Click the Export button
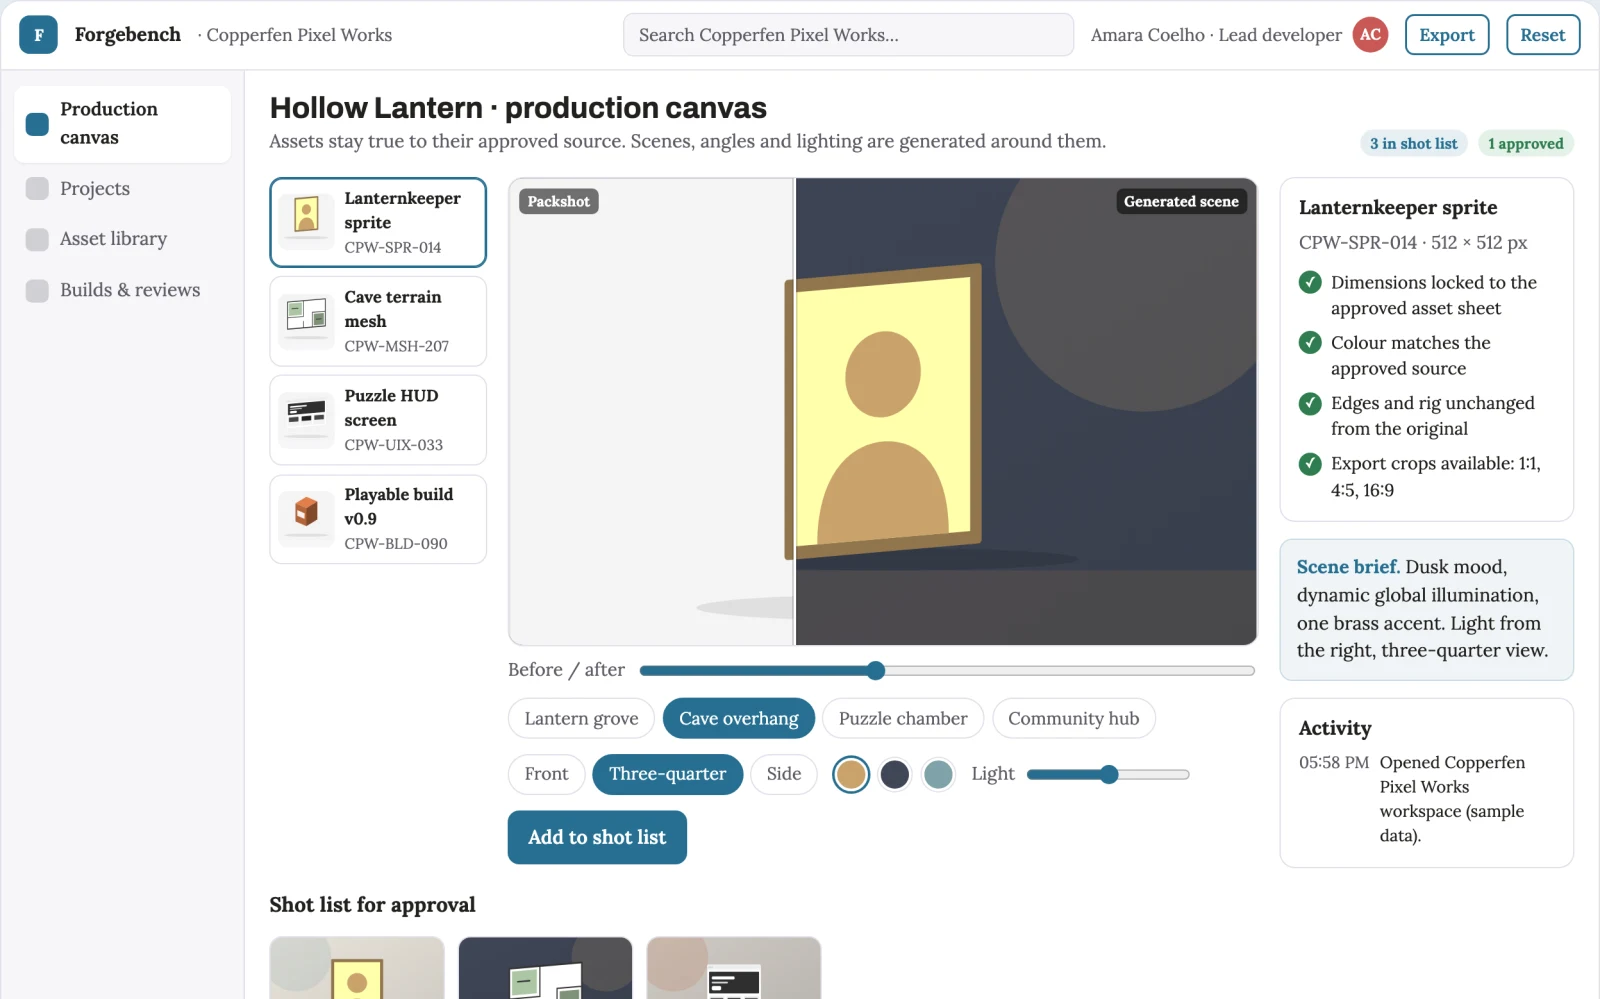 pos(1447,35)
